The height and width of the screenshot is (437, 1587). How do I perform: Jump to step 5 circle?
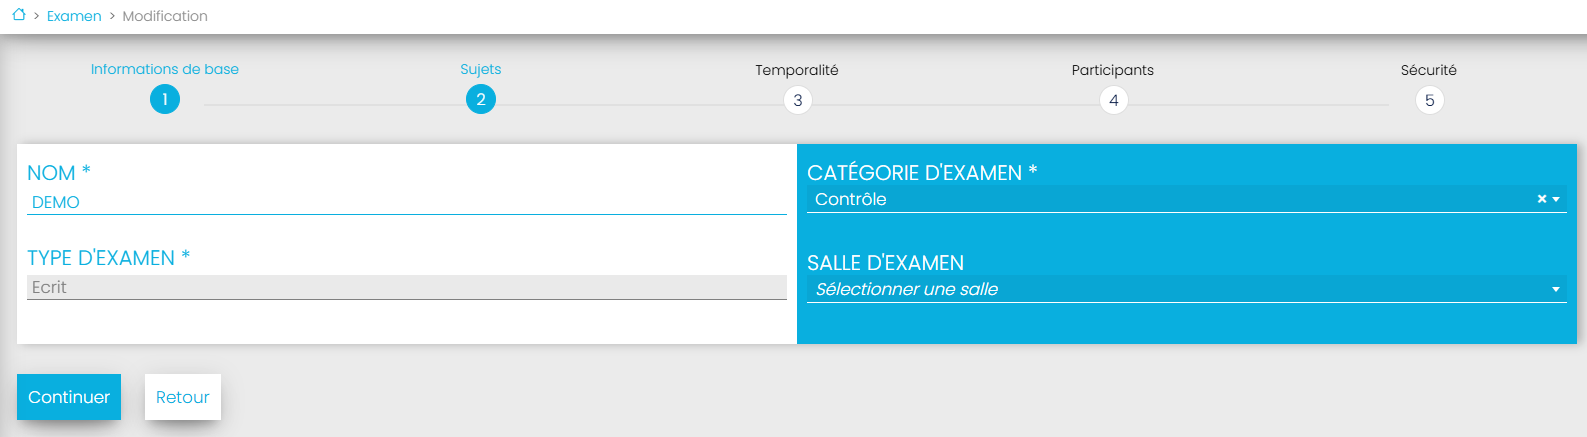pos(1429,100)
